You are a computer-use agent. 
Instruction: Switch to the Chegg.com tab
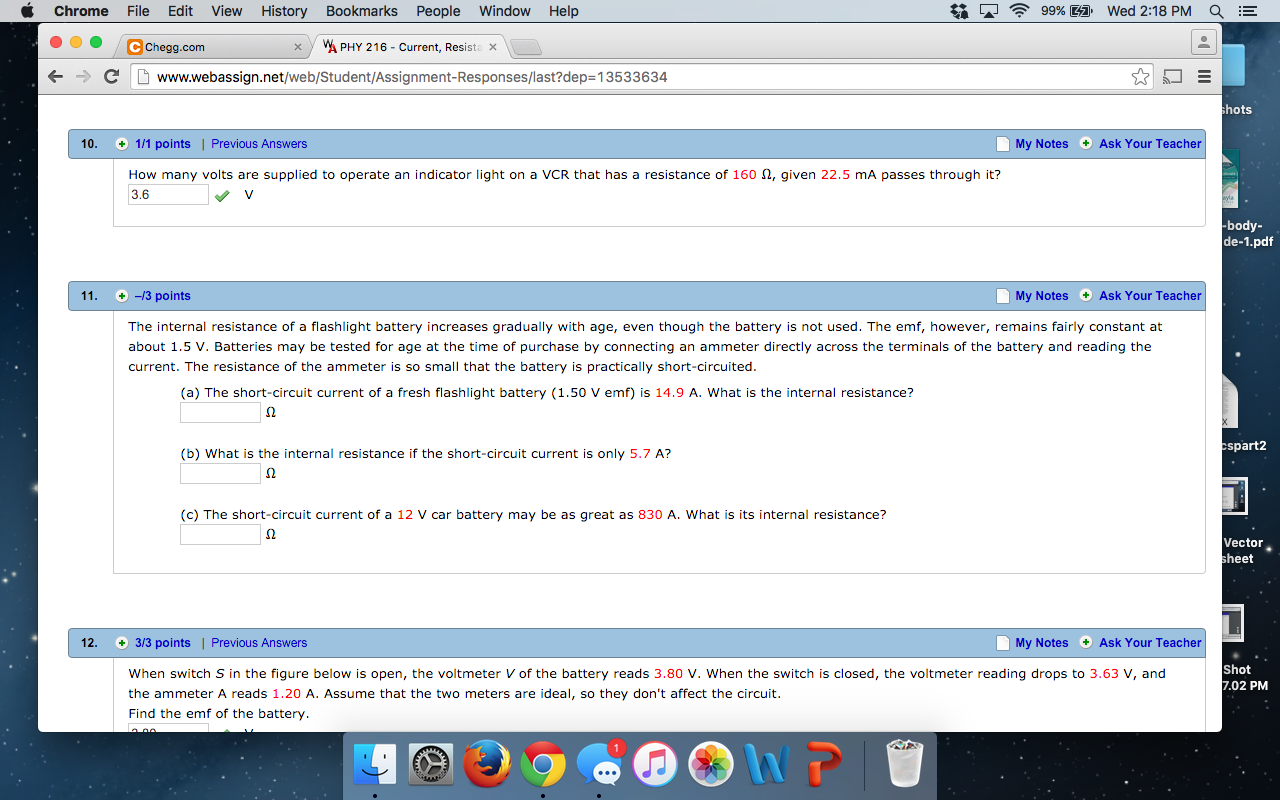[214, 47]
